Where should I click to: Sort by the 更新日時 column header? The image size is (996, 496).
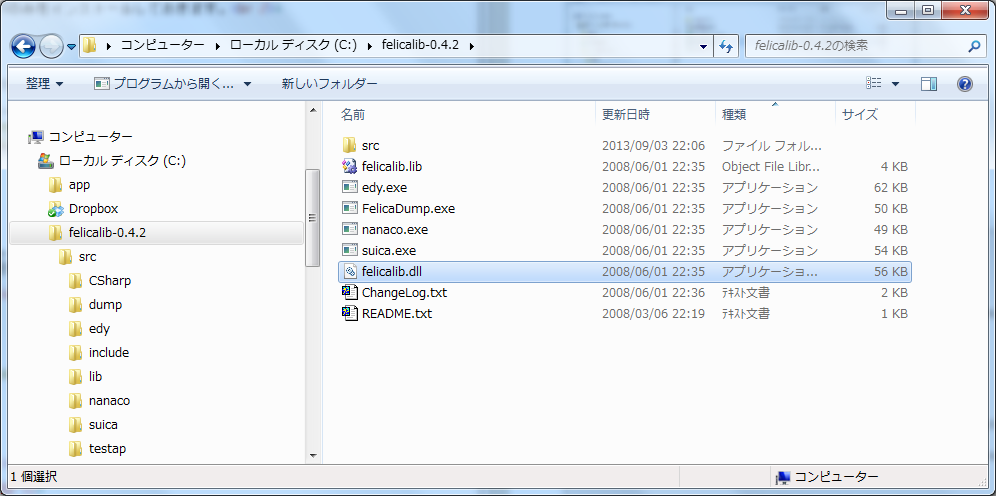coord(625,114)
